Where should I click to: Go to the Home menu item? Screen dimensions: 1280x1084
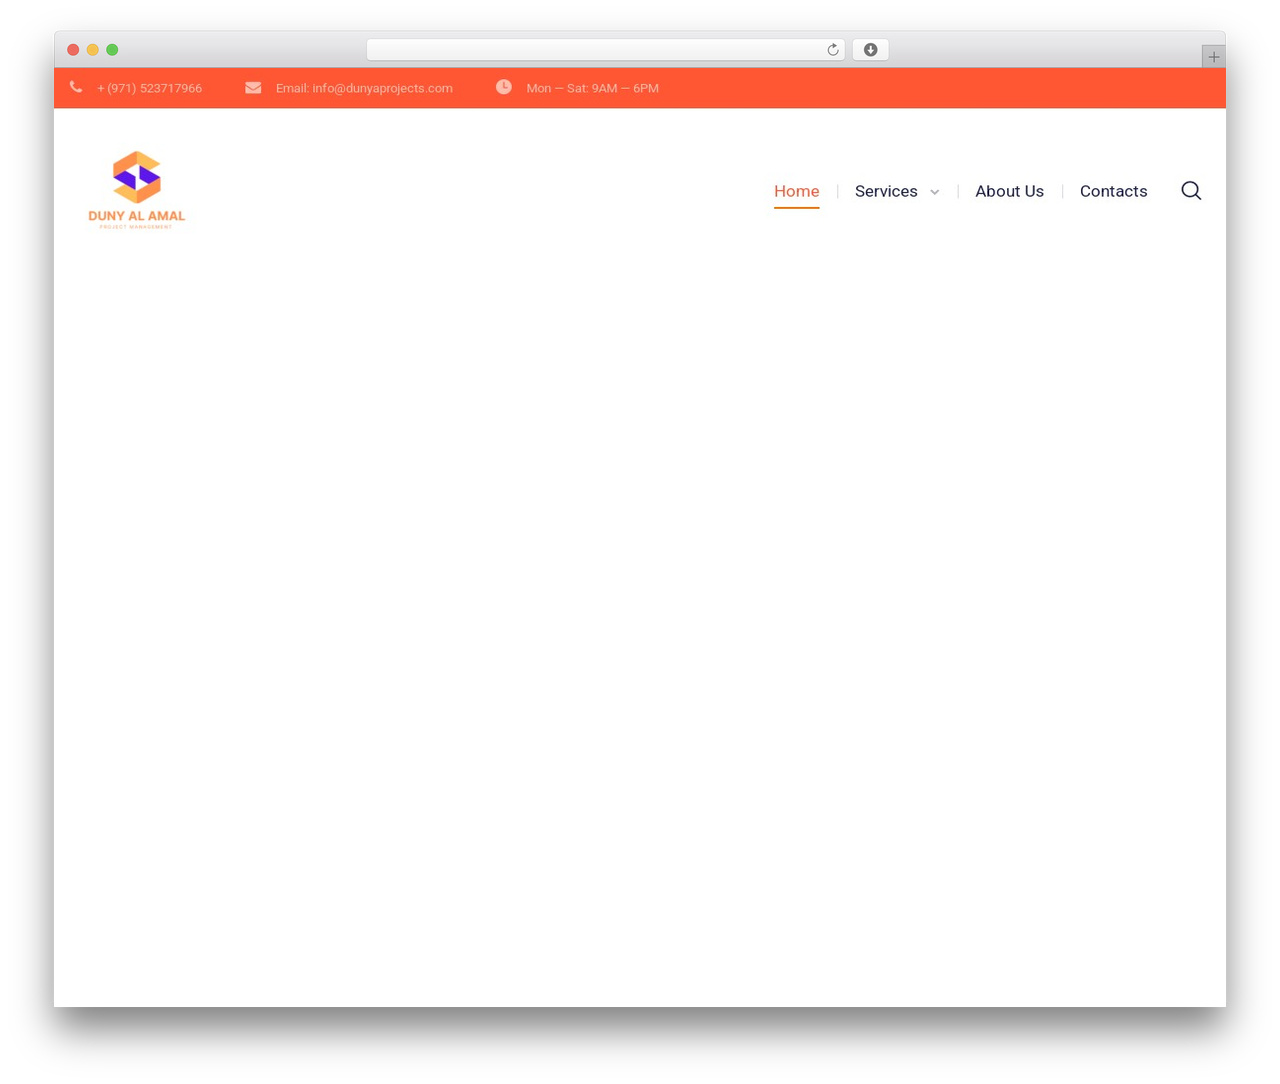[796, 191]
